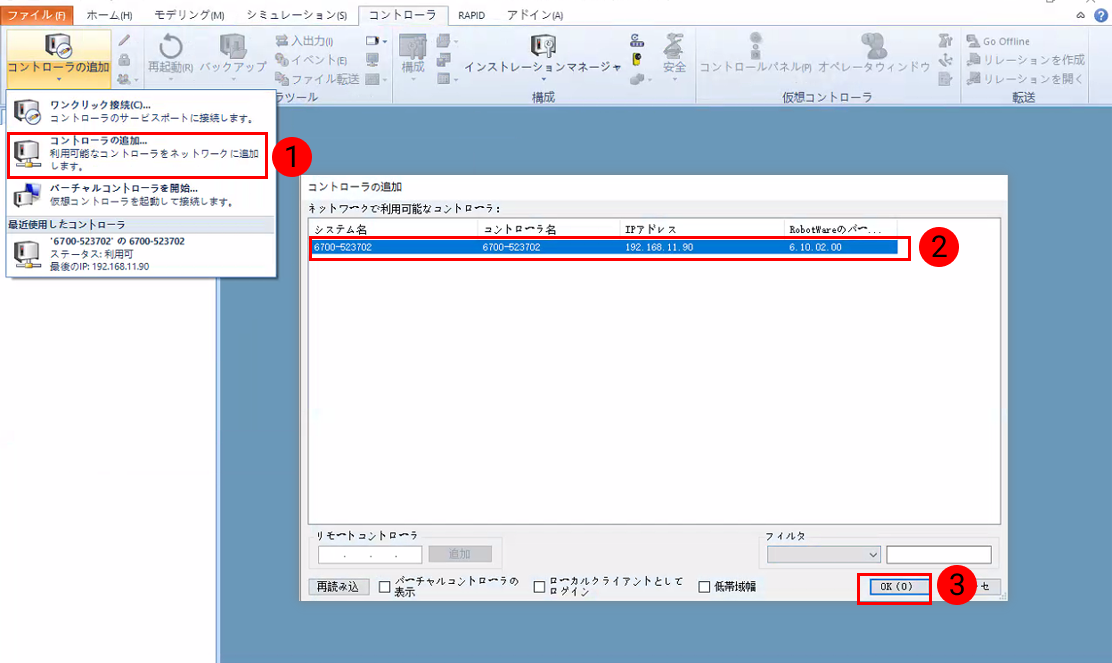Screen dimensions: 1112x663
Task: Select the コントローラ ribbon tab
Action: click(403, 15)
